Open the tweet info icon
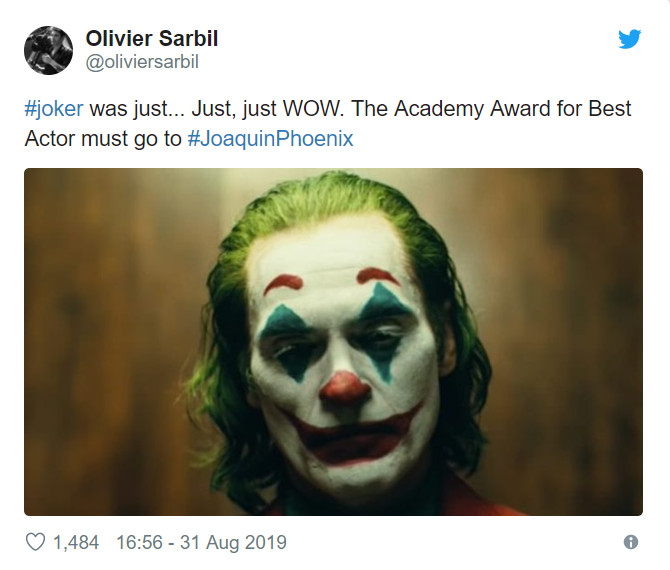 tap(630, 542)
